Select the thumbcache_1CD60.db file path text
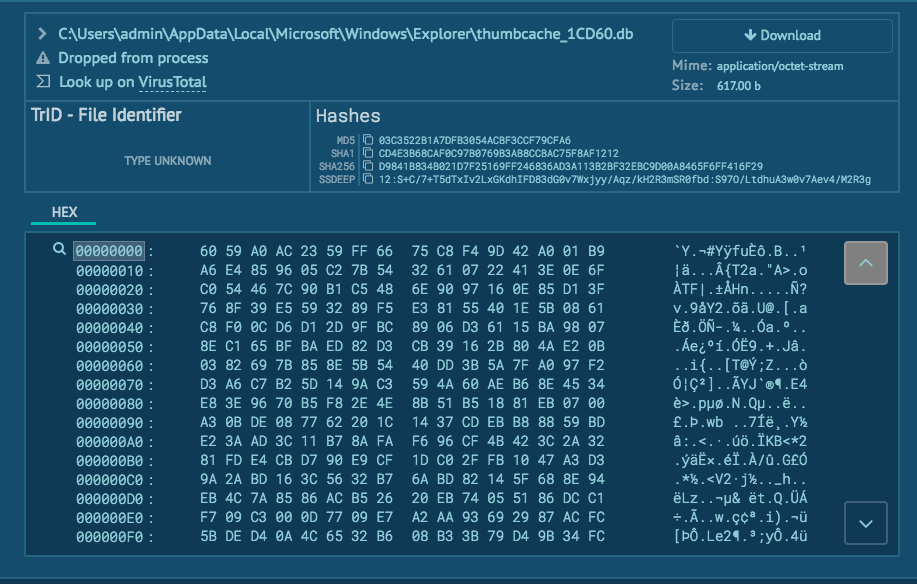Screen dimensions: 917x584 coord(345,34)
